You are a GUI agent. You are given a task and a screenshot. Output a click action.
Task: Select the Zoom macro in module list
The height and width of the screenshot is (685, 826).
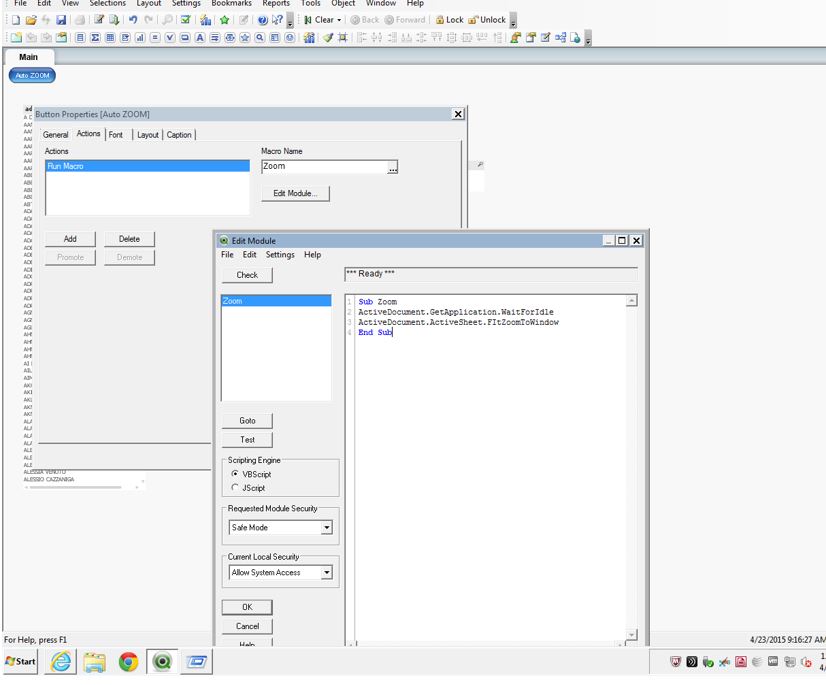(276, 301)
